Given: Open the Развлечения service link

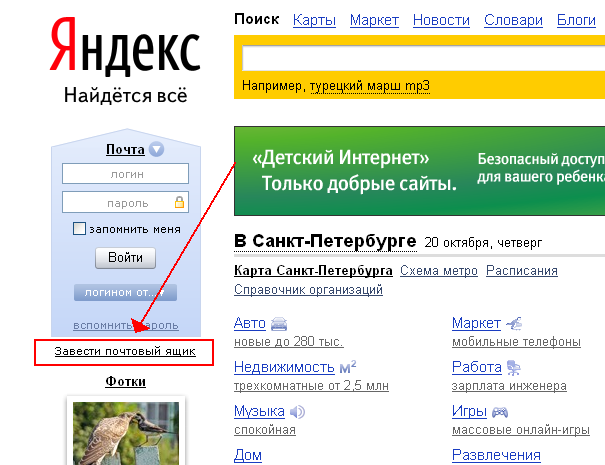Looking at the screenshot, I should click(496, 455).
